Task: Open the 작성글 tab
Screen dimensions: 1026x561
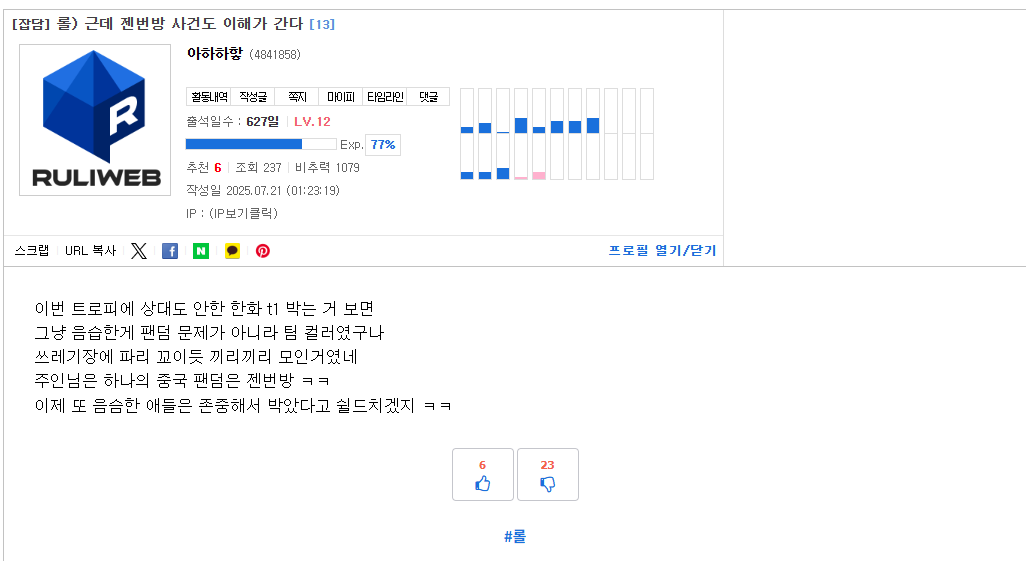Action: 253,97
